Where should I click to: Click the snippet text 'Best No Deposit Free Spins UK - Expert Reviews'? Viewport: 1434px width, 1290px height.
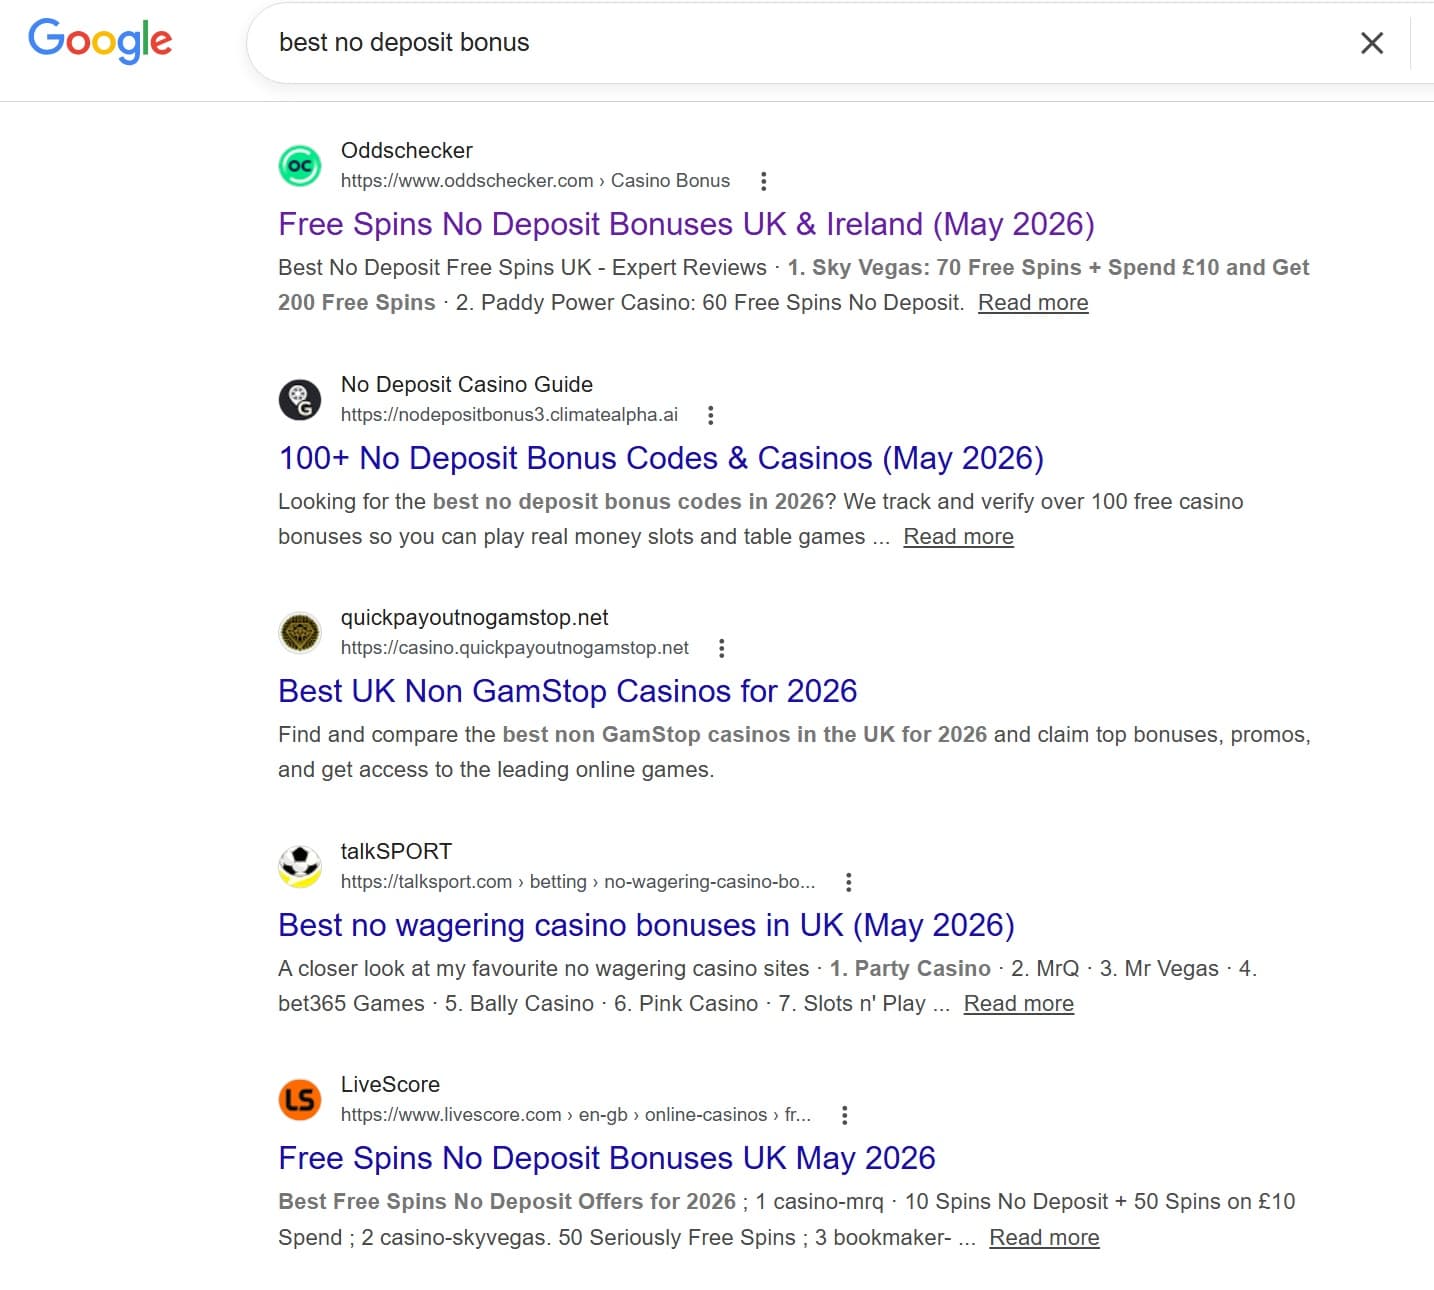(522, 268)
